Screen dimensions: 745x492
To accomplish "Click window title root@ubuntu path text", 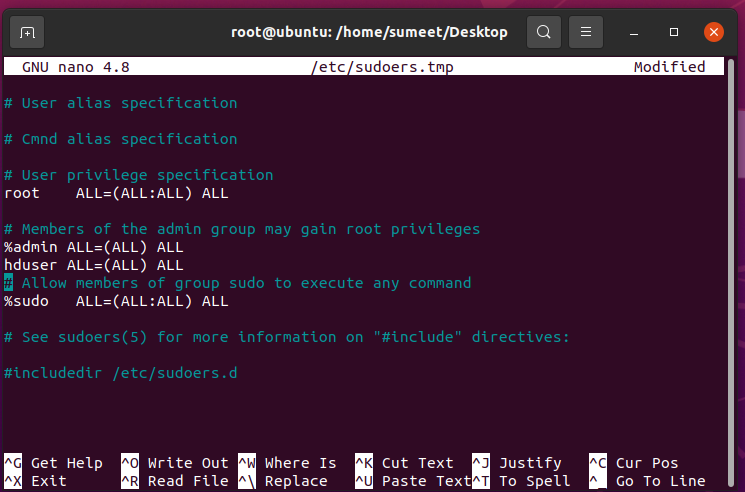I will point(369,32).
